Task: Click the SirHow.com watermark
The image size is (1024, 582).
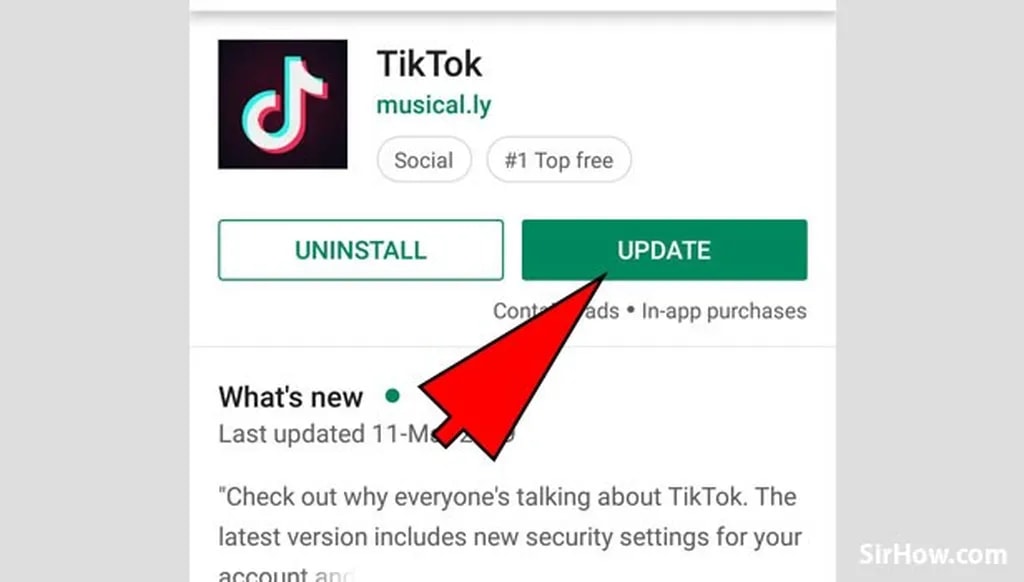Action: [x=933, y=554]
